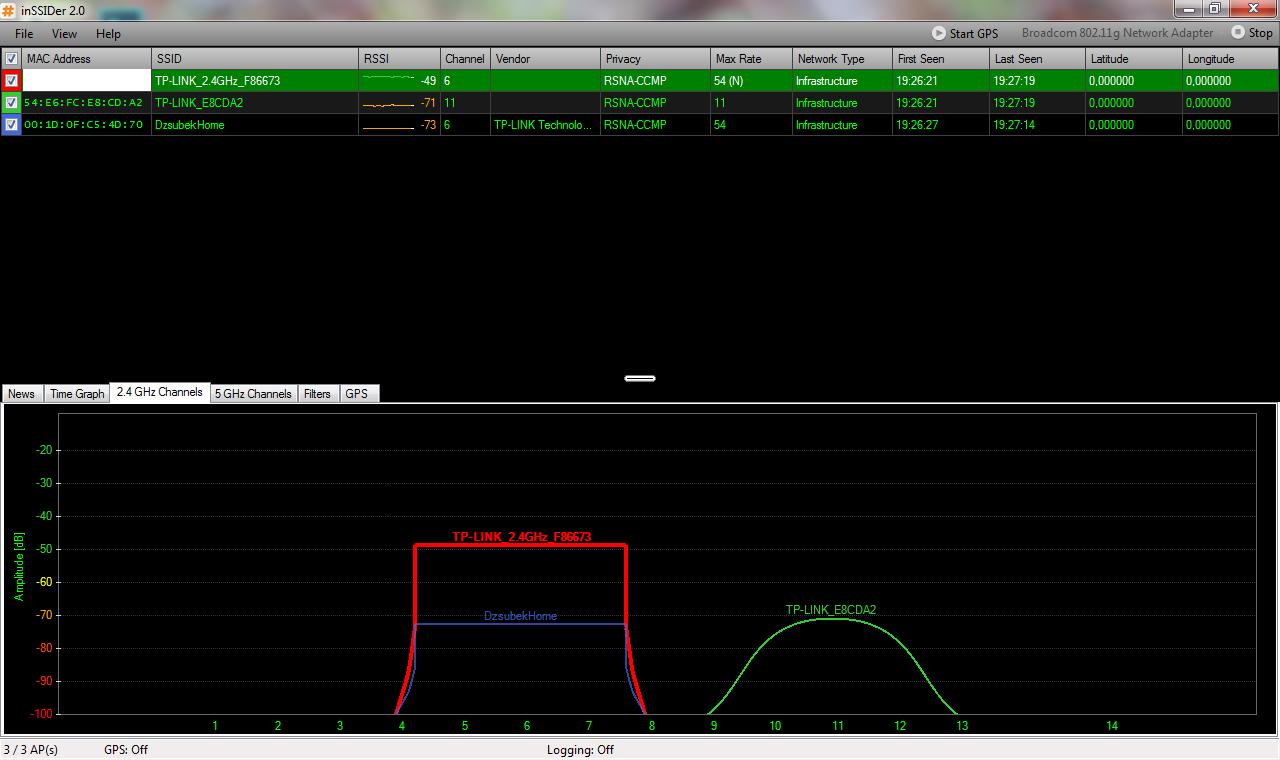Switch to the 5 GHz Channels tab
Image resolution: width=1280 pixels, height=760 pixels.
253,394
